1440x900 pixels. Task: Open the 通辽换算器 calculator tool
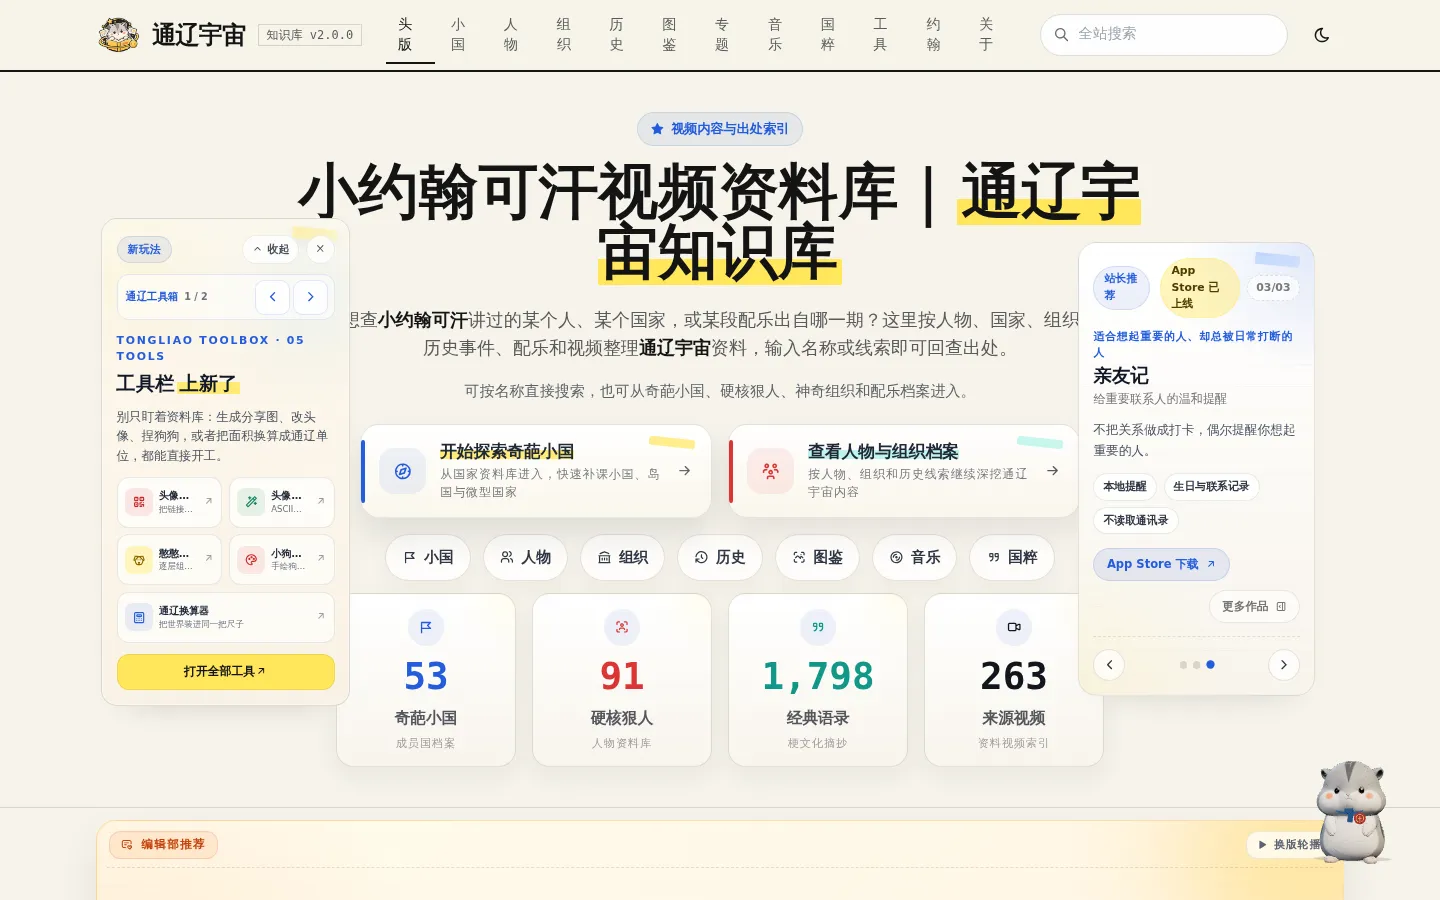[226, 617]
